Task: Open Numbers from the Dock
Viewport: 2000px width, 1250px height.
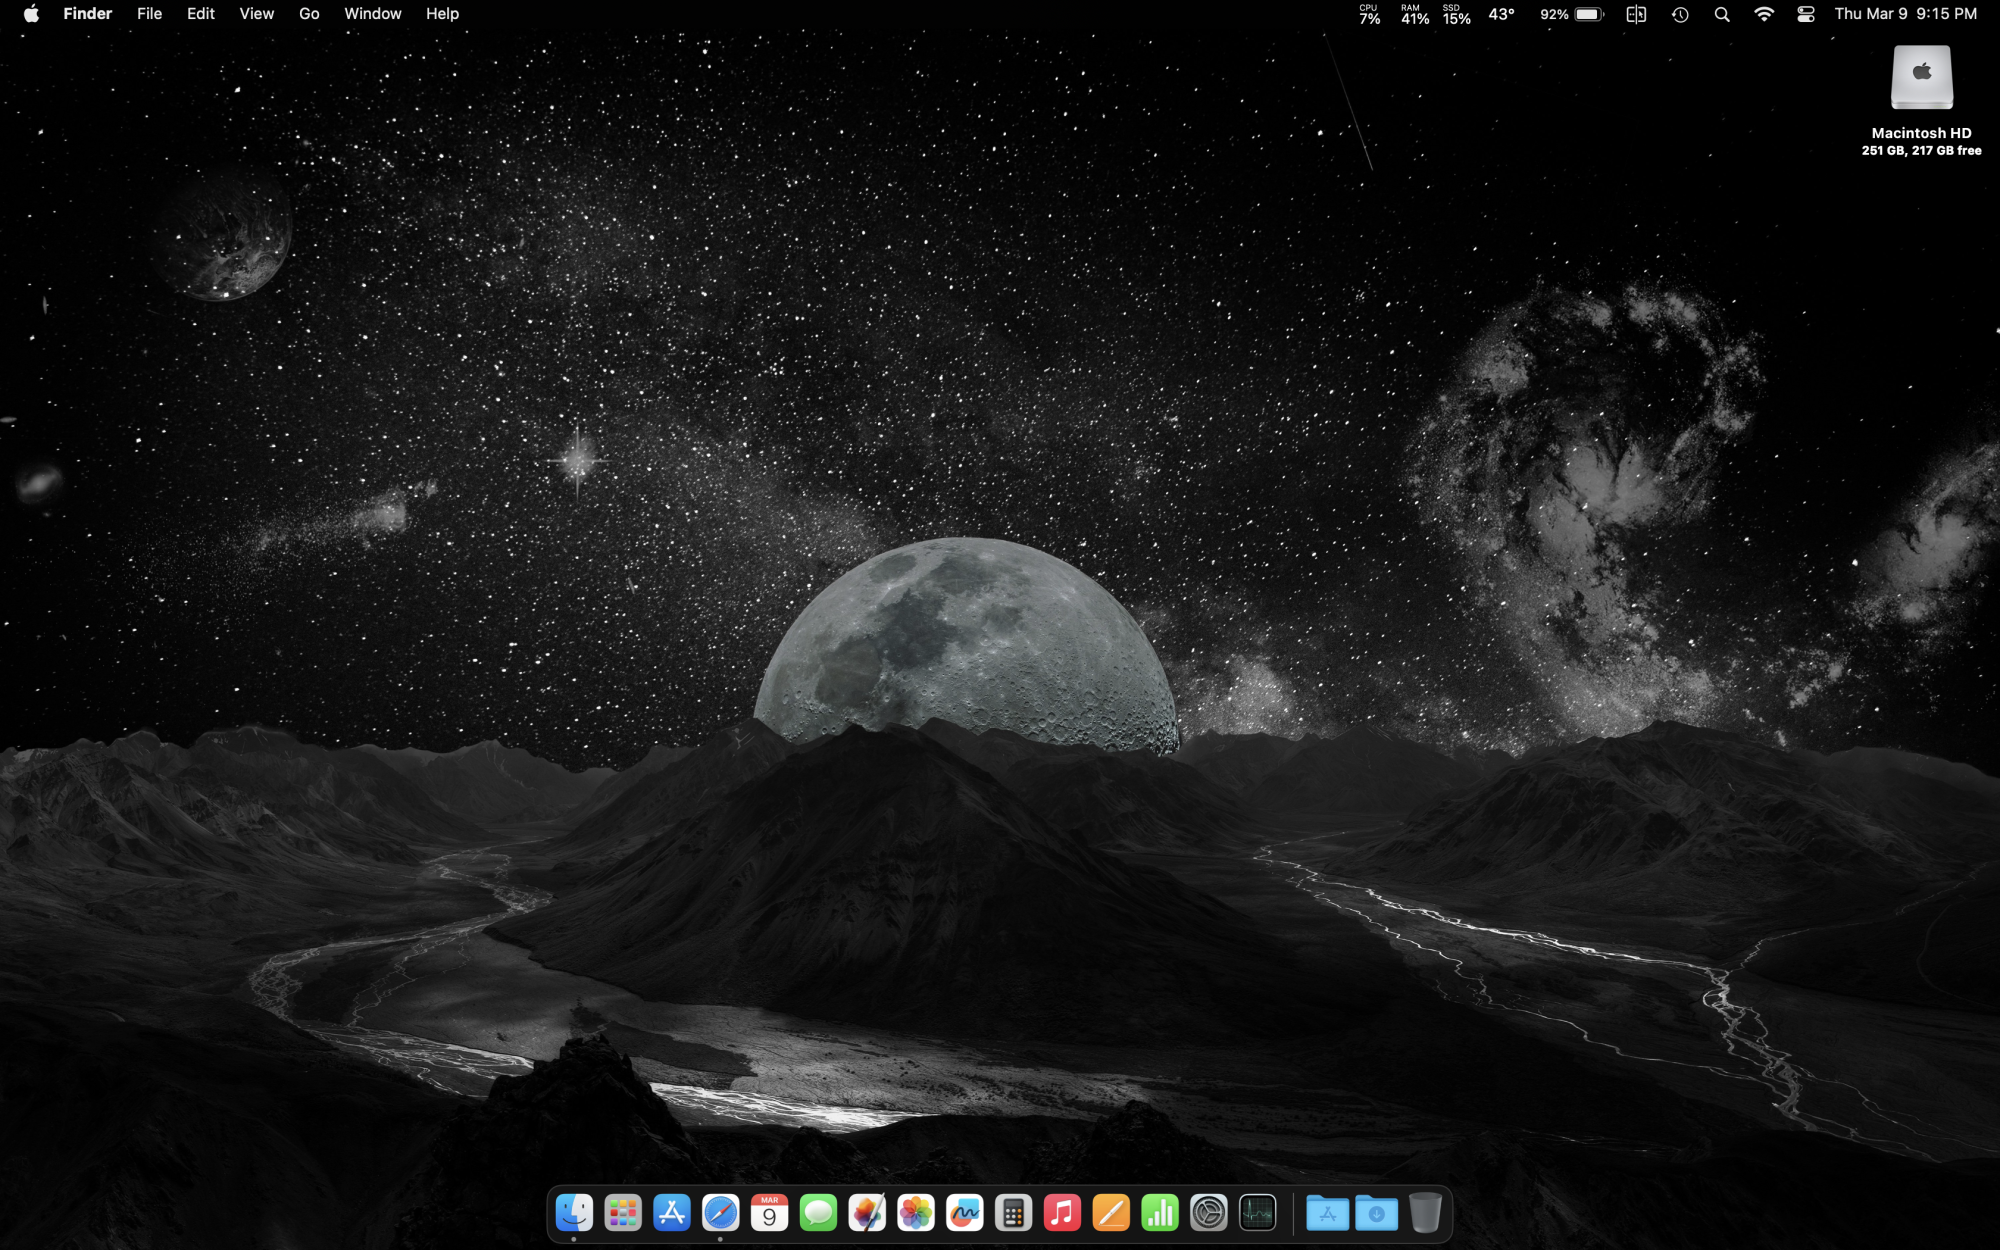Action: tap(1160, 1213)
